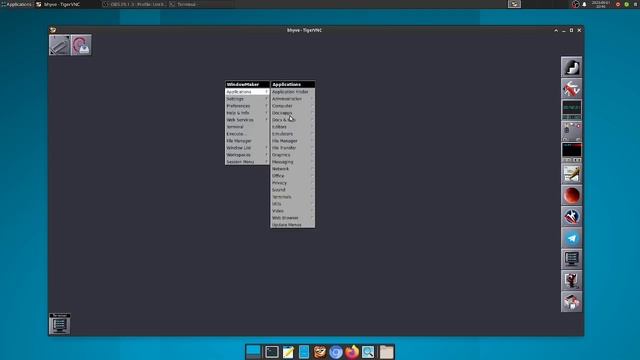Viewport: 640px width, 360px height.
Task: Select Applications in WindowMaker menu
Action: coord(247,92)
